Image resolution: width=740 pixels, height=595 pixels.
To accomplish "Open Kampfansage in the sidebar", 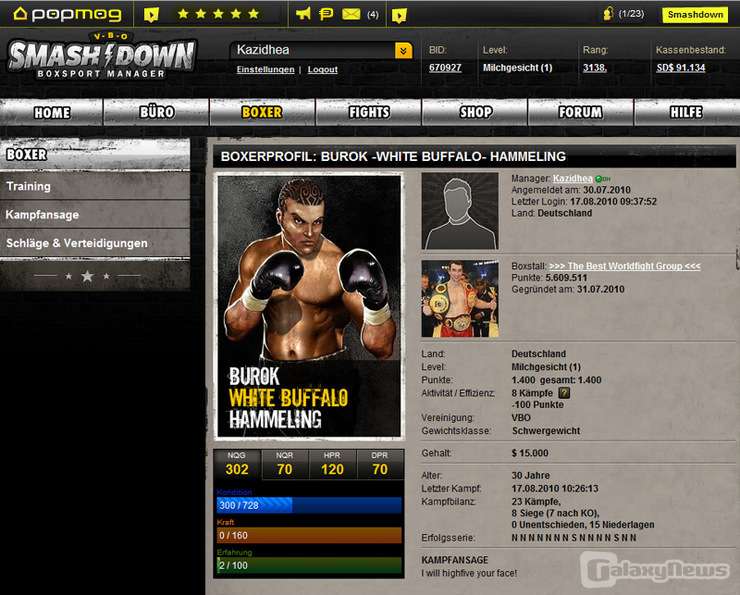I will (95, 215).
